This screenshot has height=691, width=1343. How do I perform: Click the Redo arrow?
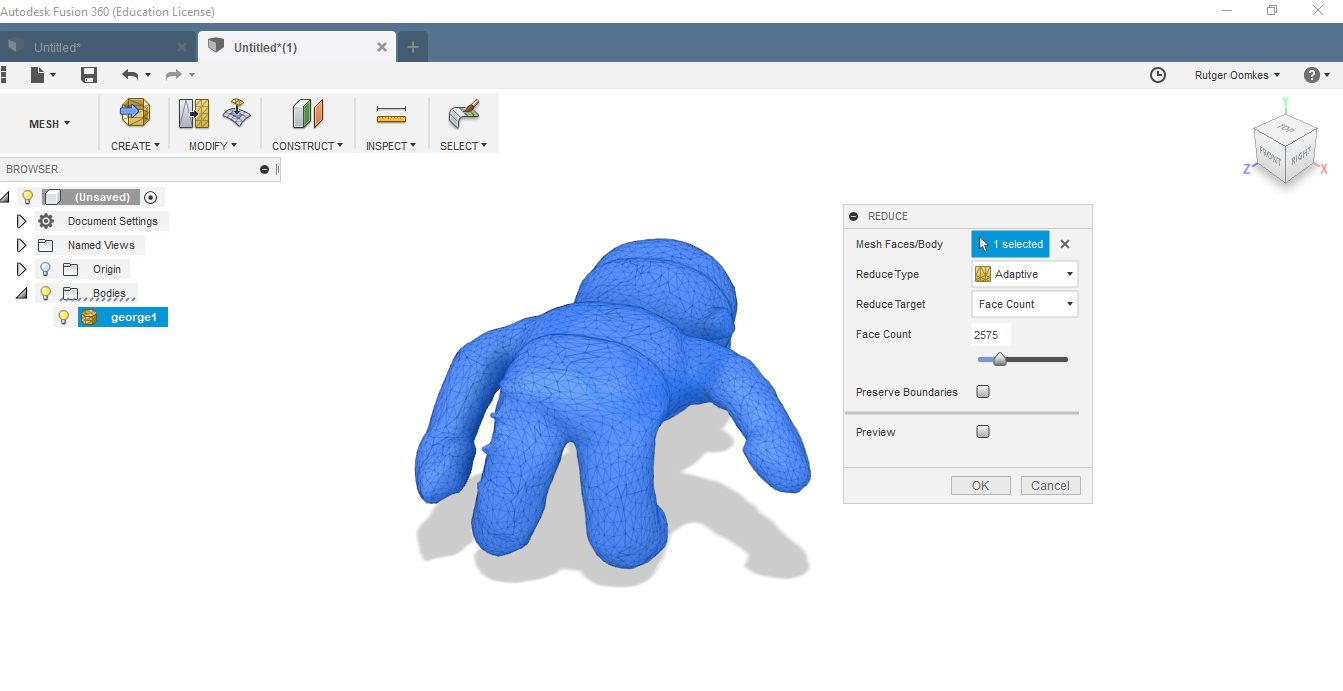174,75
